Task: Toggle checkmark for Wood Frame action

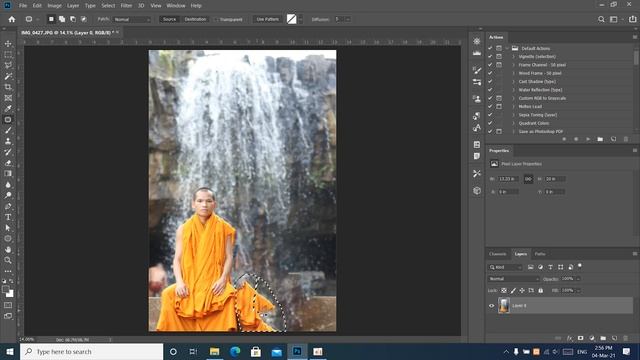Action: tap(490, 73)
